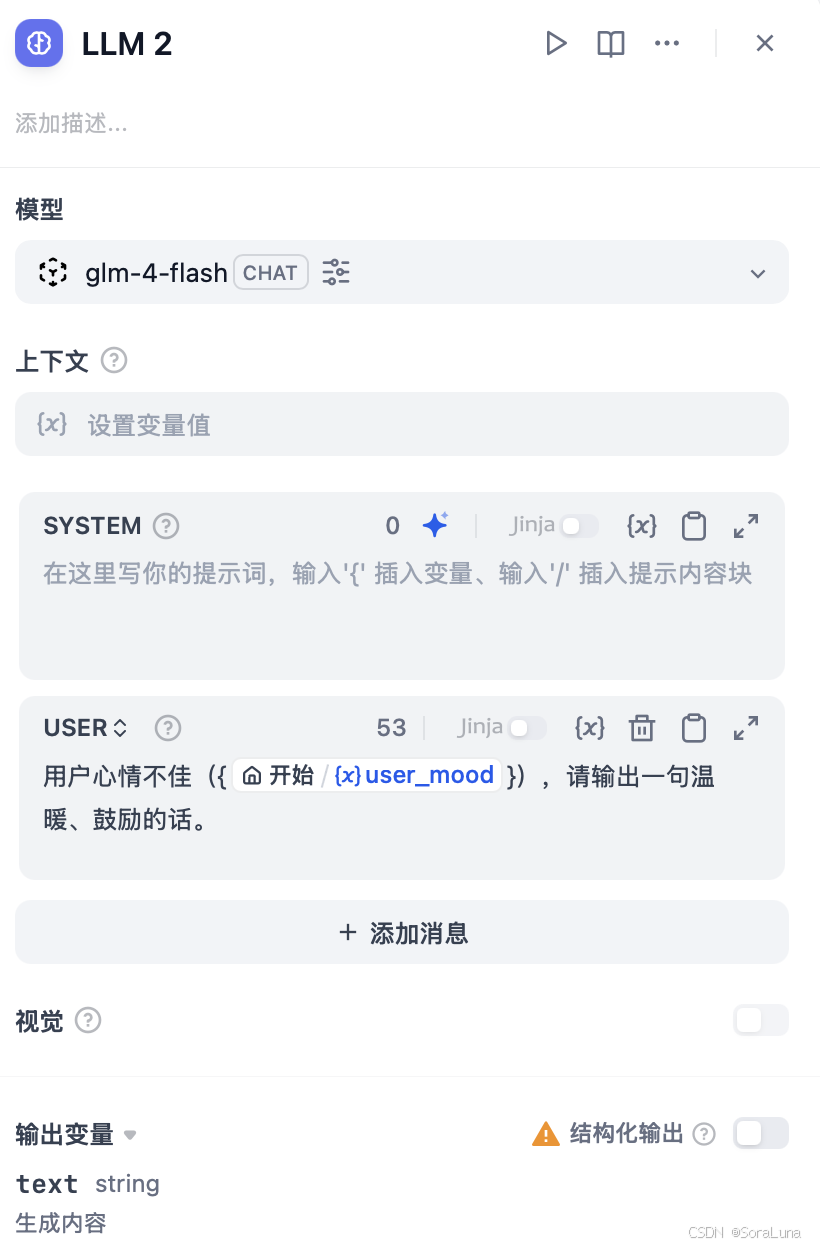Run the LLM 2 node with play icon
Viewport: 820px width, 1248px height.
[556, 43]
